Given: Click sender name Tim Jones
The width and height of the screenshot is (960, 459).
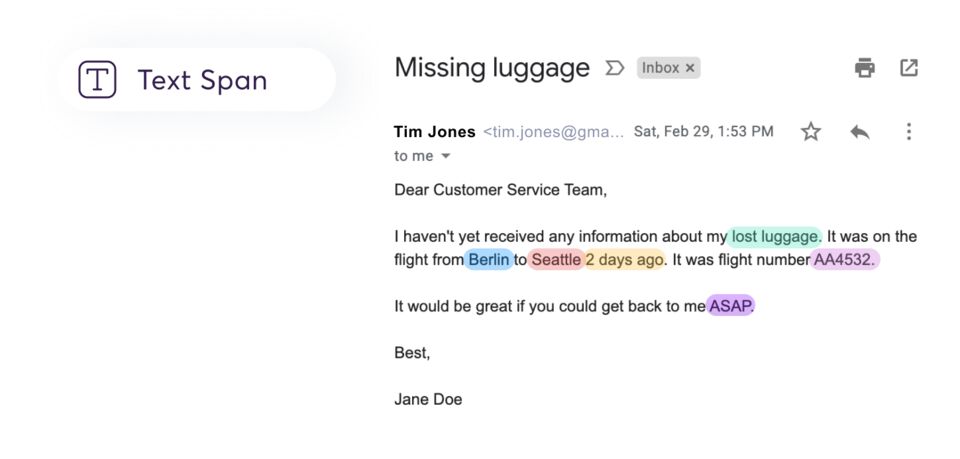Looking at the screenshot, I should coord(435,132).
